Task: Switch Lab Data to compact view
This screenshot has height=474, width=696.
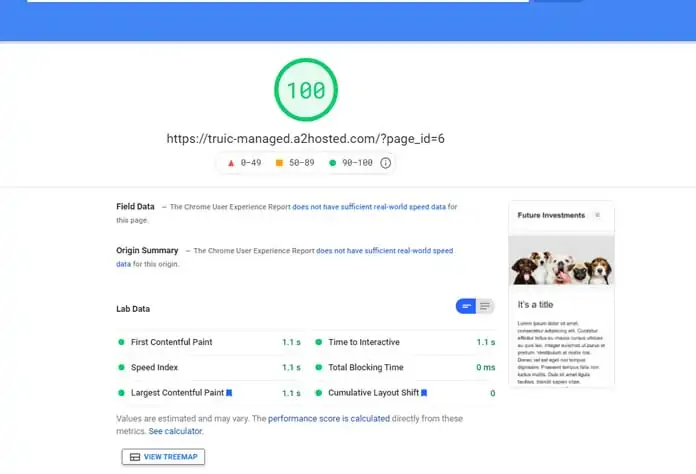Action: pos(466,306)
